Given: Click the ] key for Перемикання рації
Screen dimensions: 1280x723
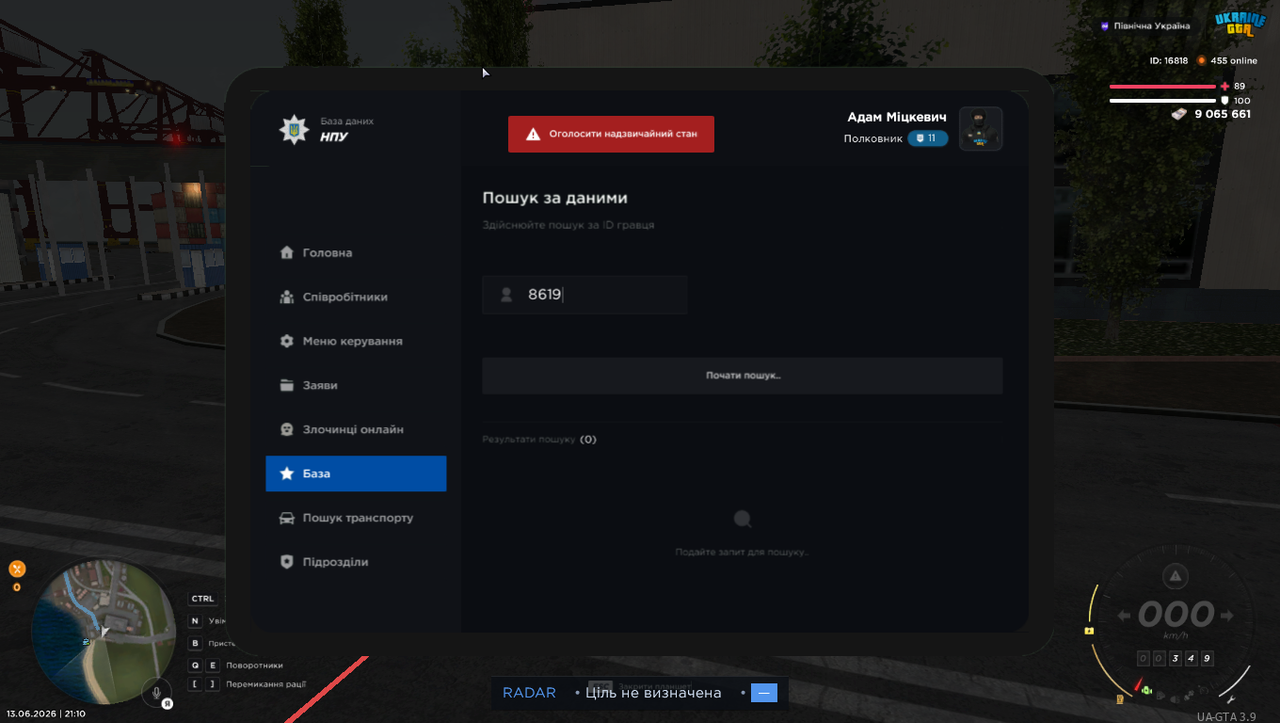Looking at the screenshot, I should coord(213,685).
